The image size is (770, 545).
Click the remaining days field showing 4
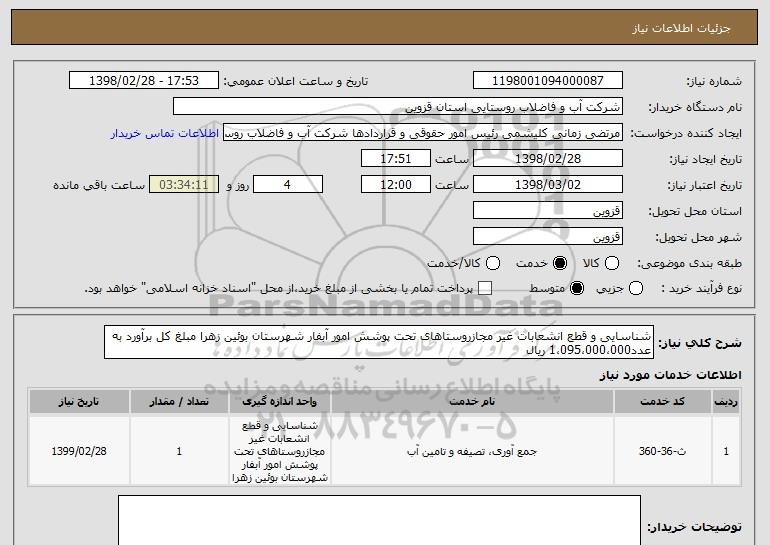[288, 185]
